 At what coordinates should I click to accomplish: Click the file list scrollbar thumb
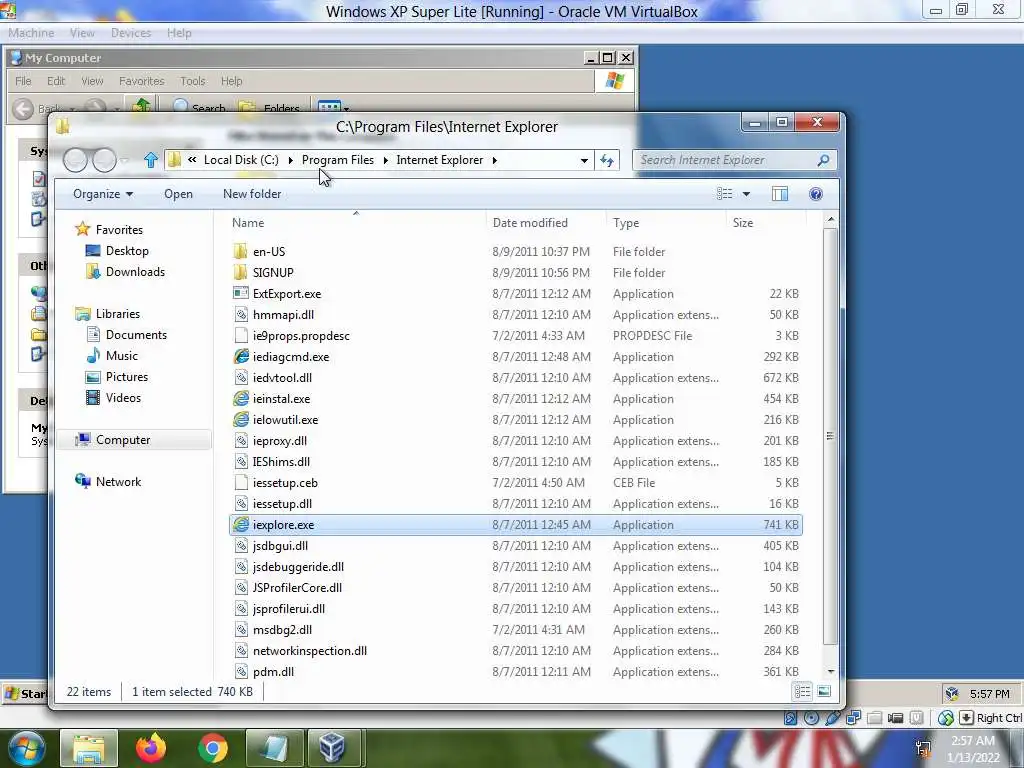click(829, 437)
